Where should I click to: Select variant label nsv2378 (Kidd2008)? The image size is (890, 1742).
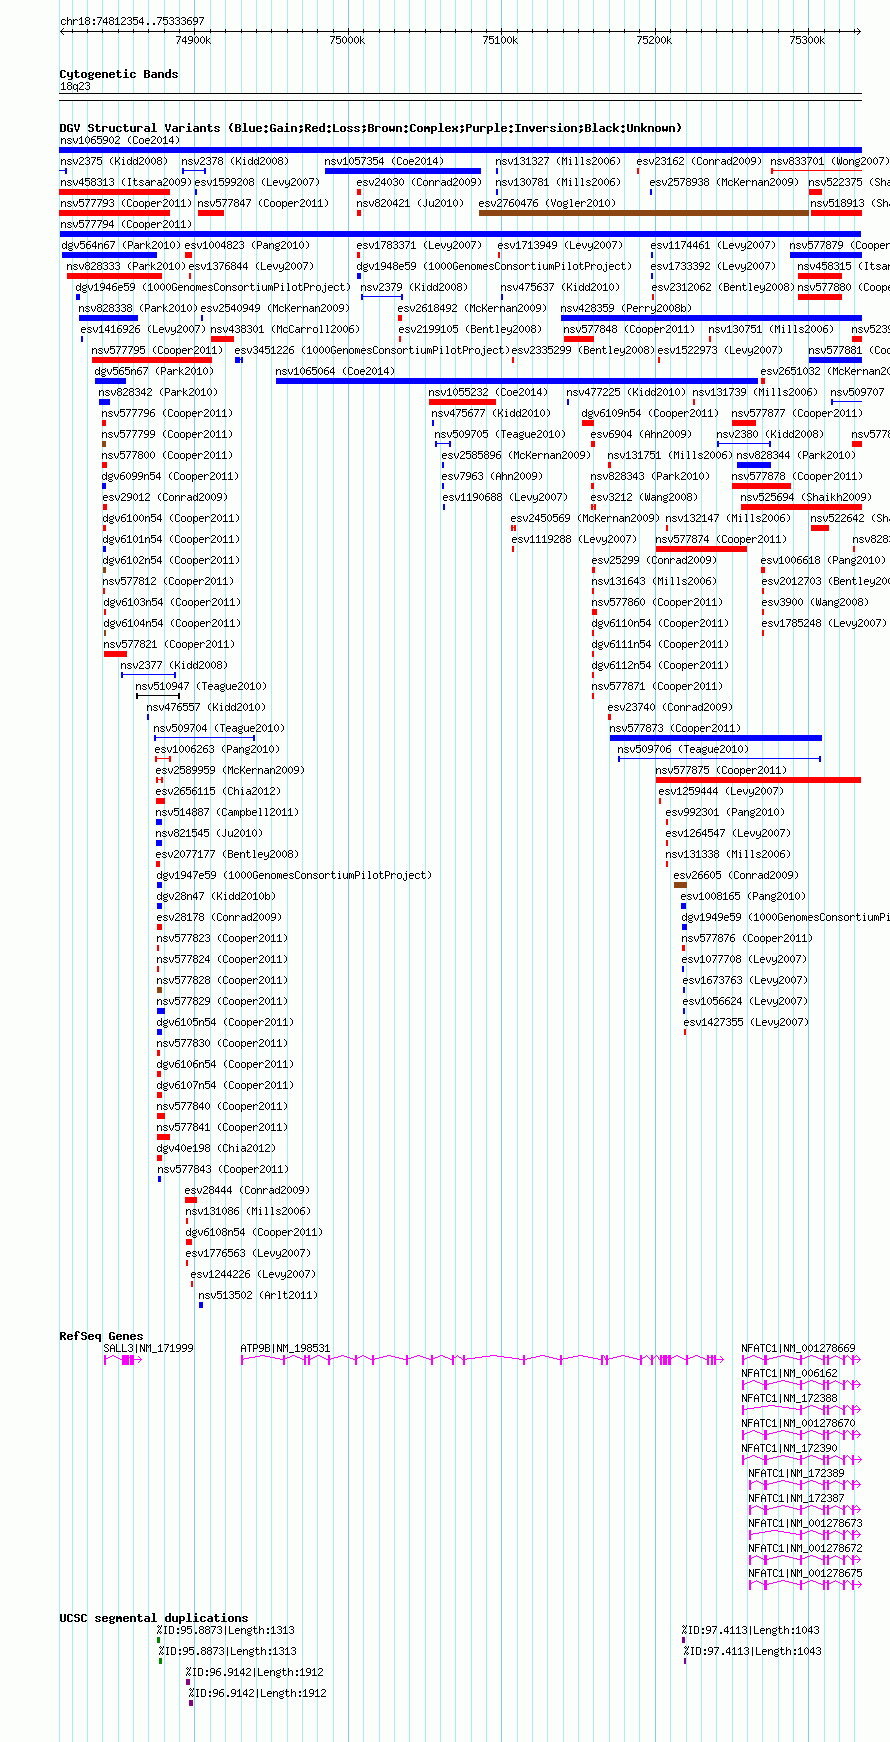pyautogui.click(x=235, y=161)
